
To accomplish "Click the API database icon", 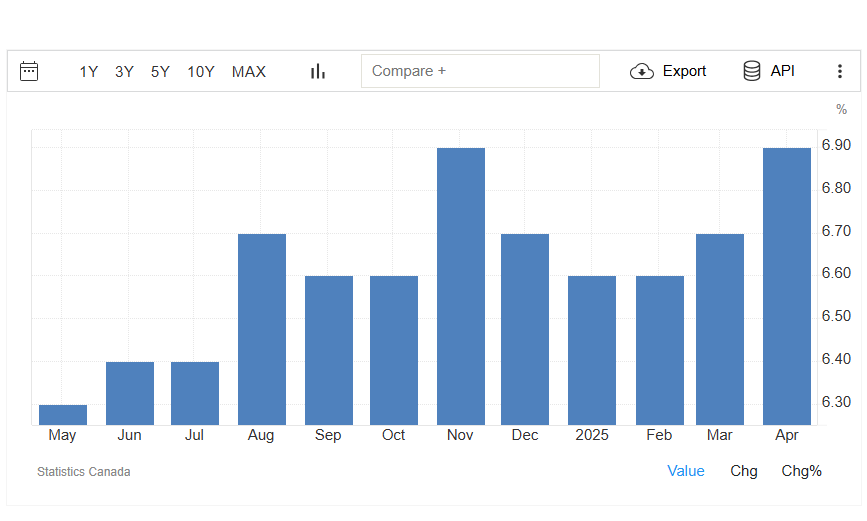I will point(752,71).
